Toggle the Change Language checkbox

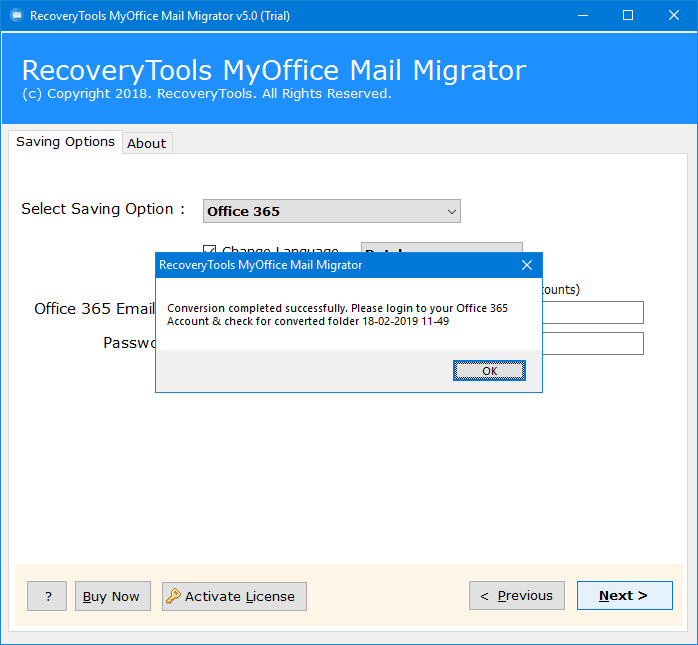pos(209,248)
